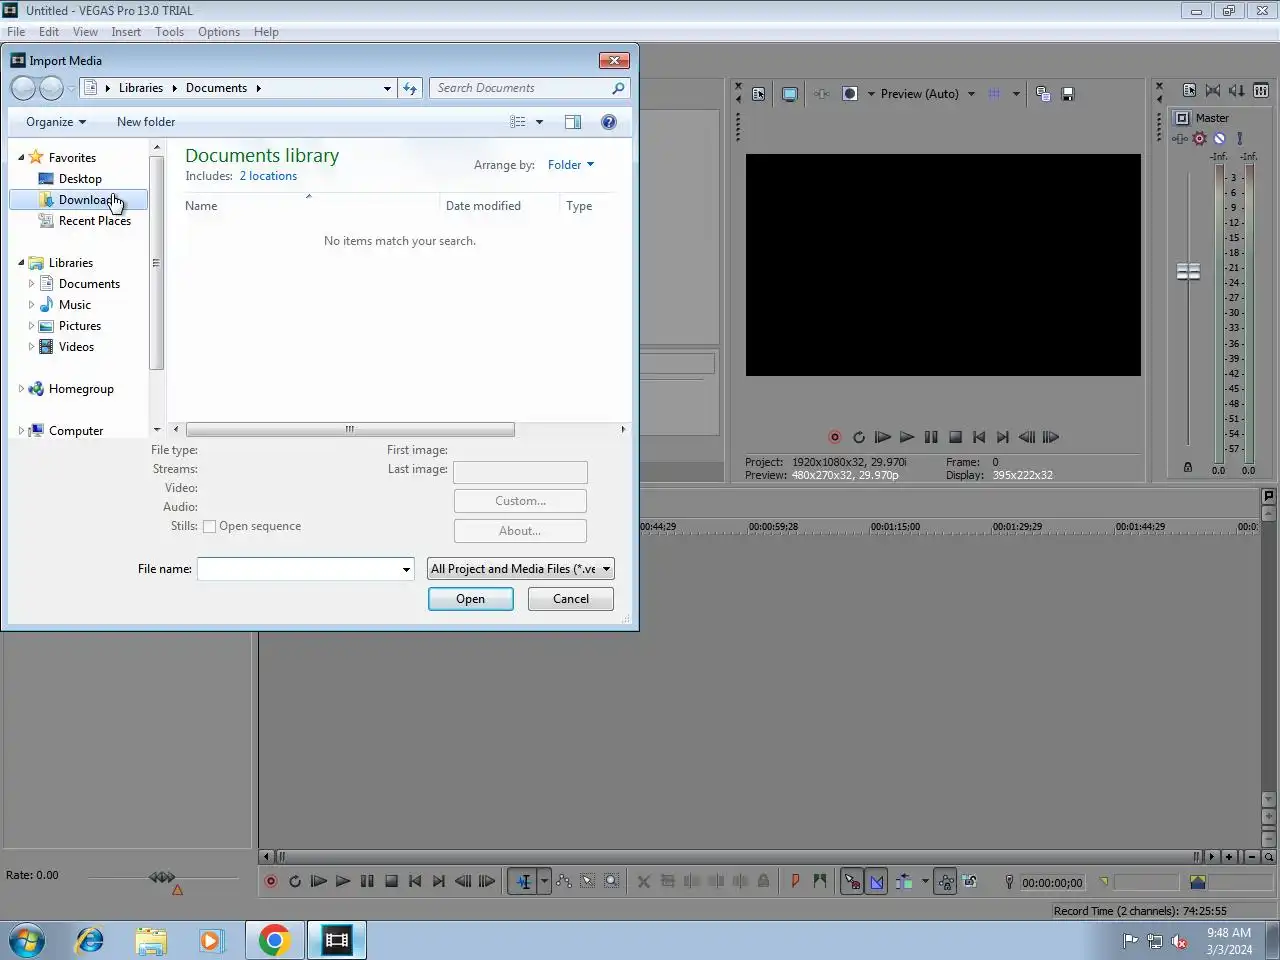1280x960 pixels.
Task: Click the Split Screen View icon
Action: coord(850,94)
